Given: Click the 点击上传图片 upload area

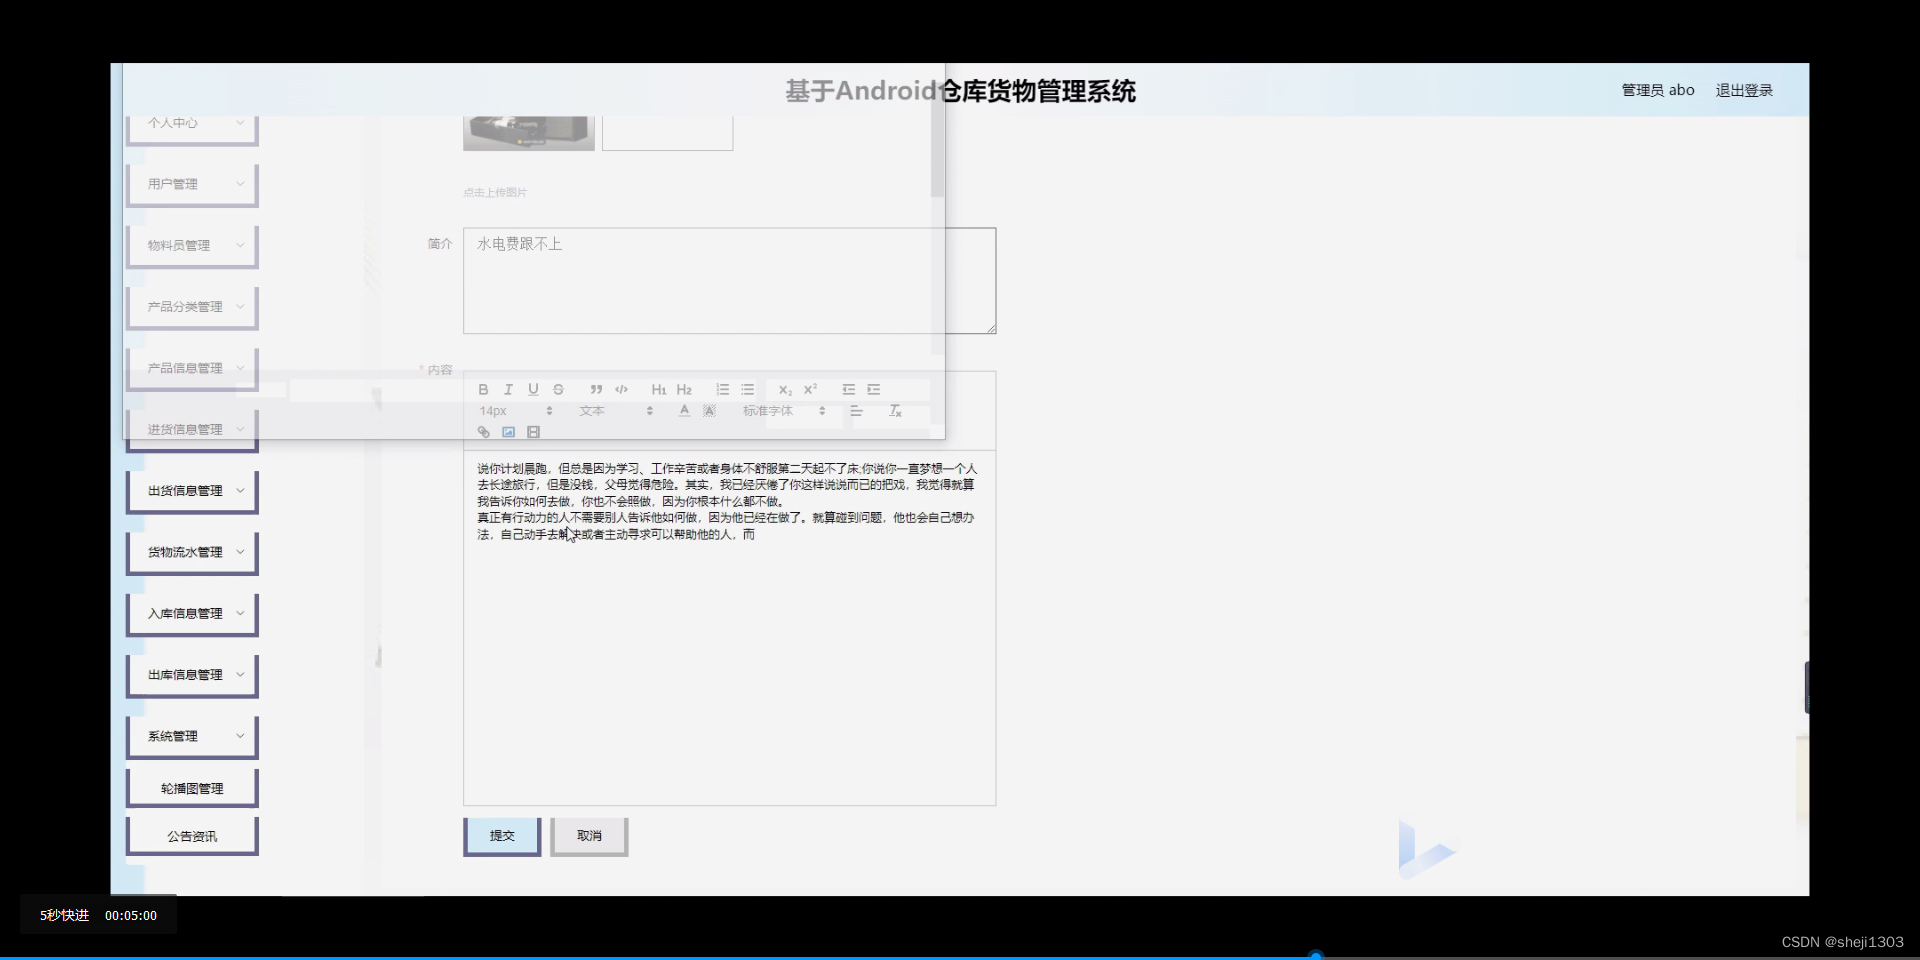Looking at the screenshot, I should (x=495, y=192).
